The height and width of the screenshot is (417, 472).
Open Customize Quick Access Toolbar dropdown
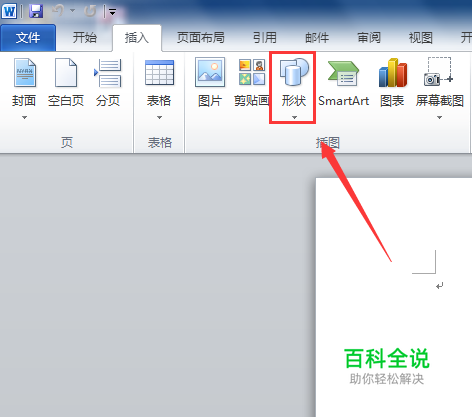pyautogui.click(x=112, y=12)
